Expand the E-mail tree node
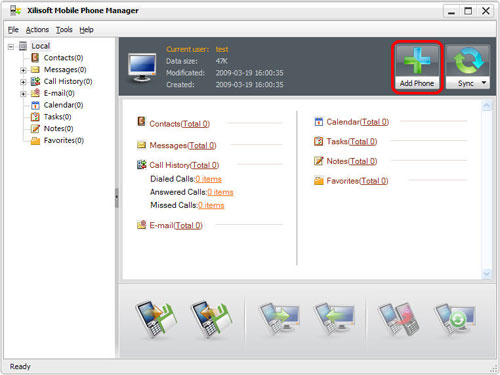Screen dimensions: 500x375 [x=23, y=94]
